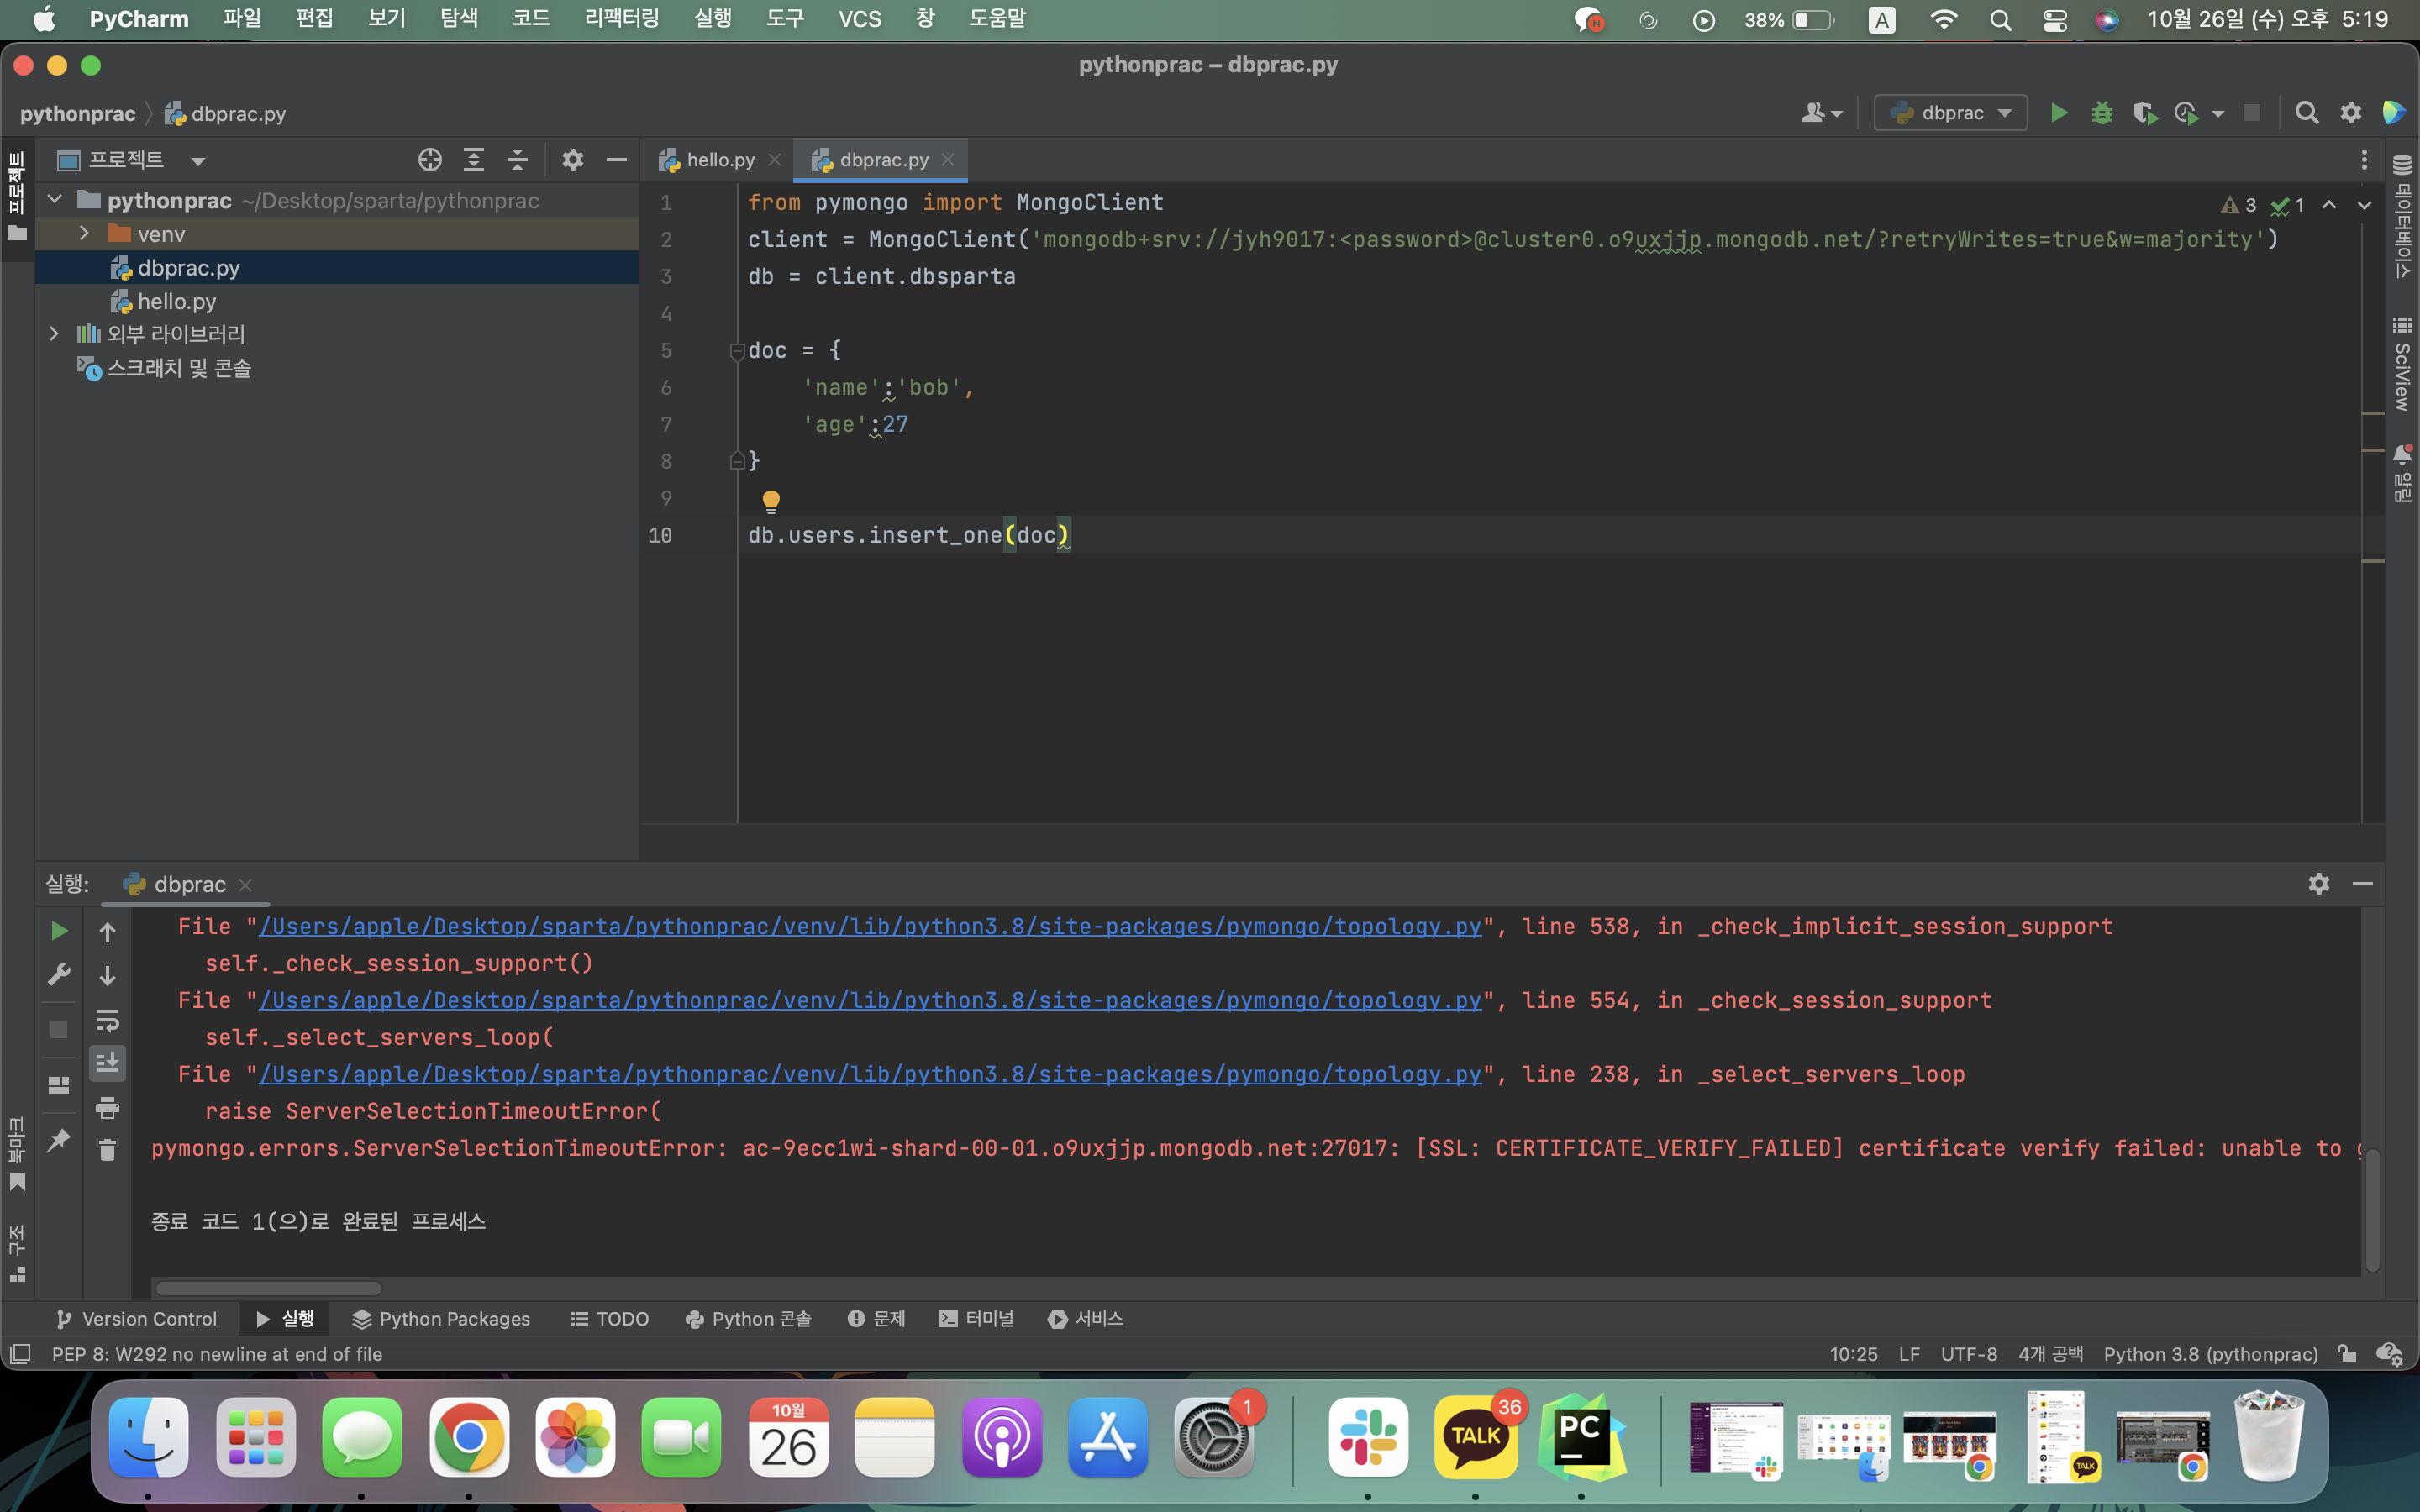Go to previous highlighted error

[x=2329, y=205]
